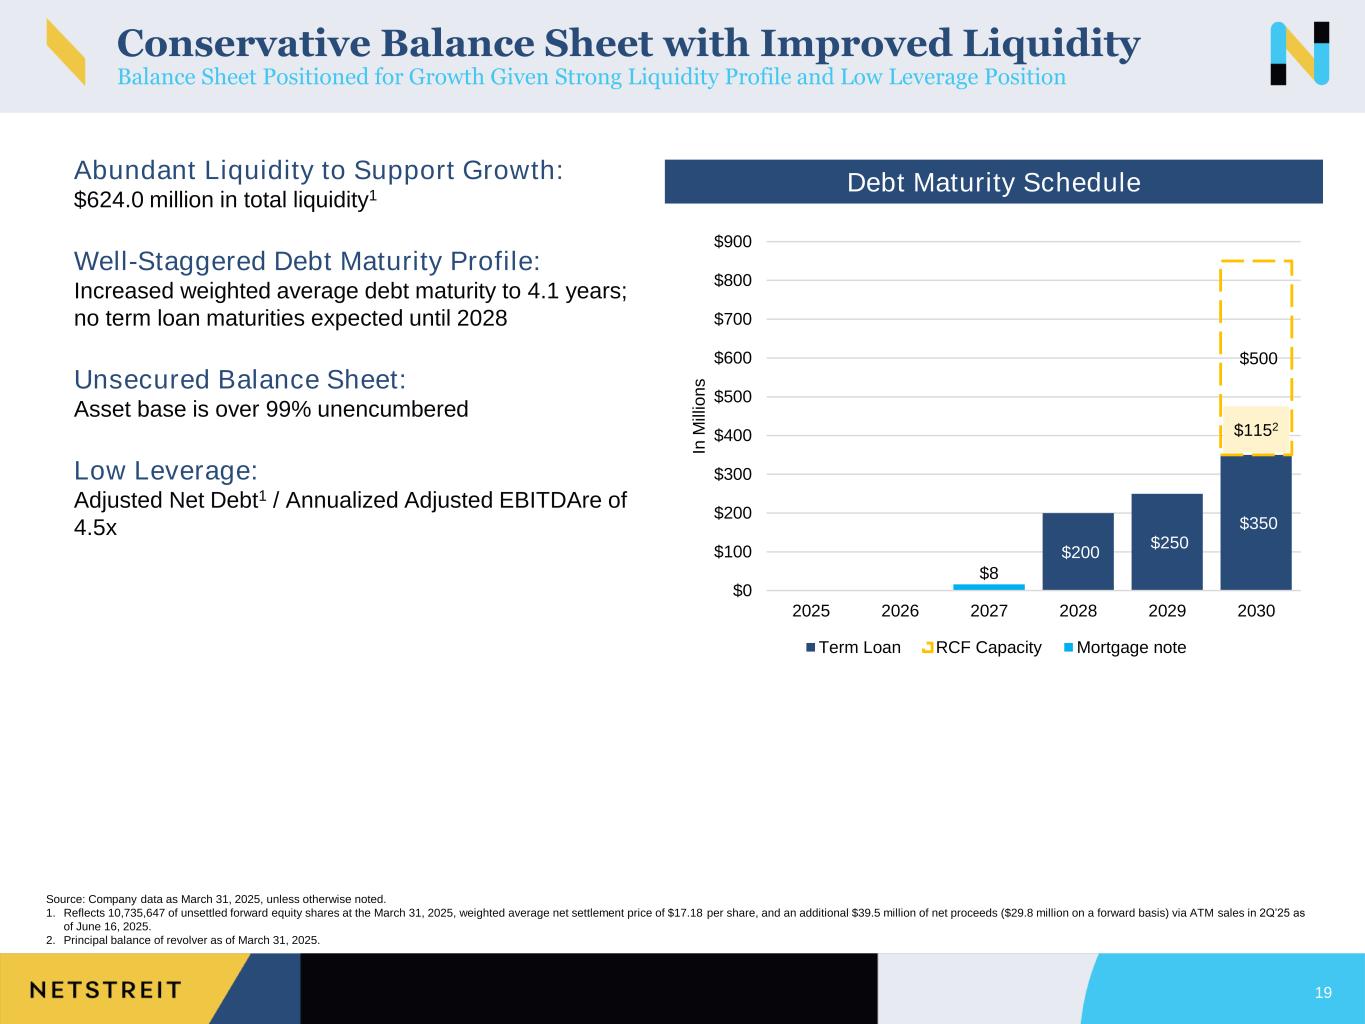Click the Term Loan legend marker
The width and height of the screenshot is (1365, 1024).
click(x=811, y=648)
